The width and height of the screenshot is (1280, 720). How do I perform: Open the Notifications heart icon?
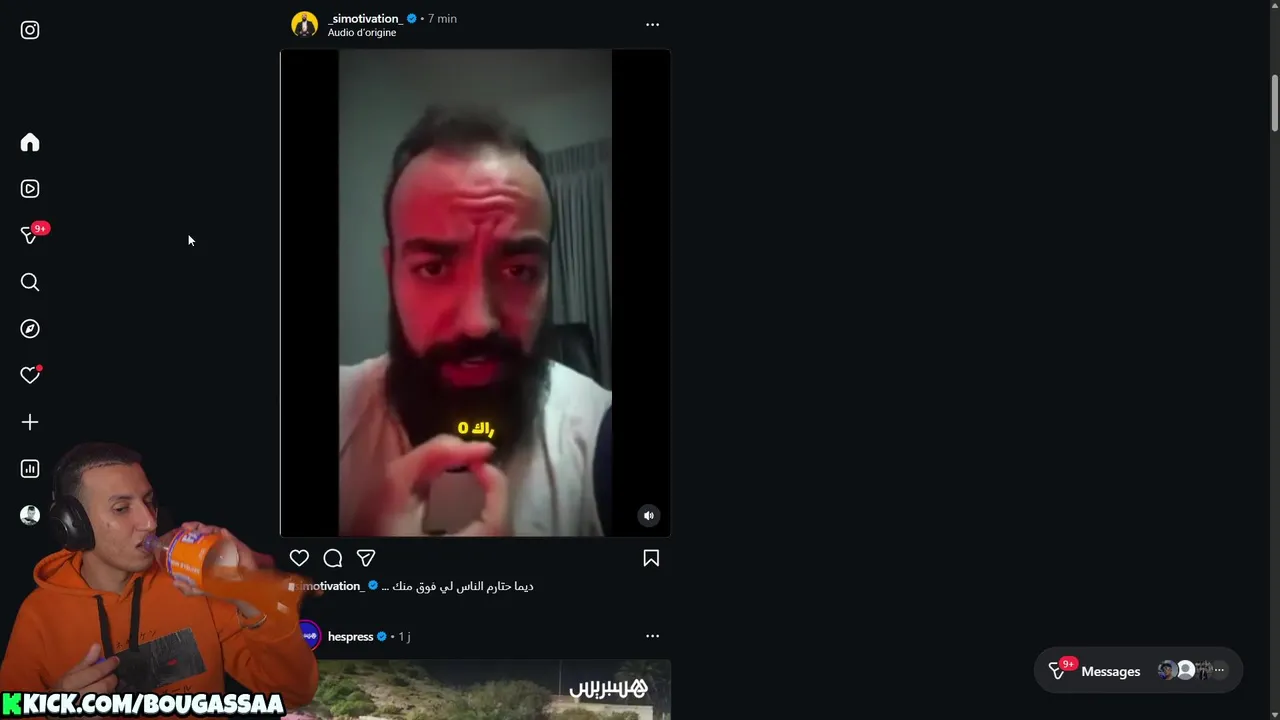coord(30,375)
